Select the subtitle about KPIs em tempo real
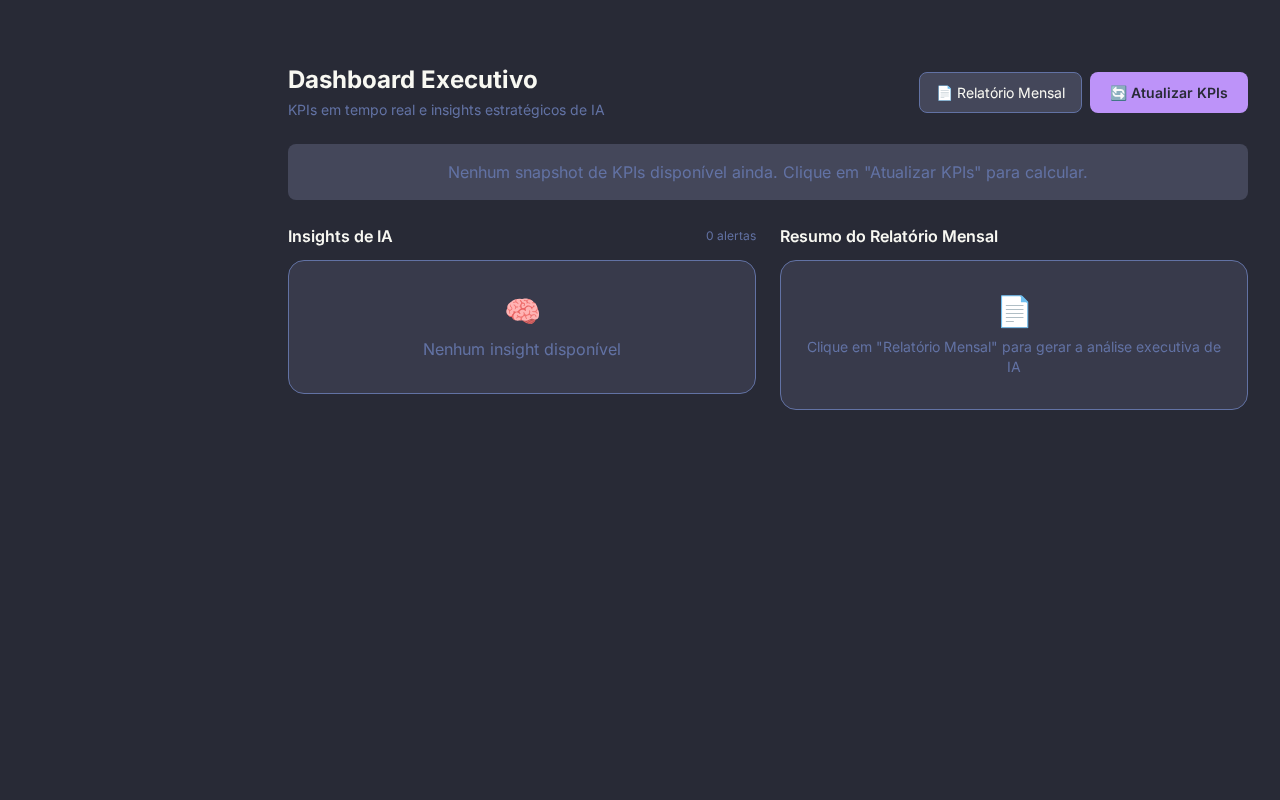The height and width of the screenshot is (800, 1280). [x=446, y=110]
